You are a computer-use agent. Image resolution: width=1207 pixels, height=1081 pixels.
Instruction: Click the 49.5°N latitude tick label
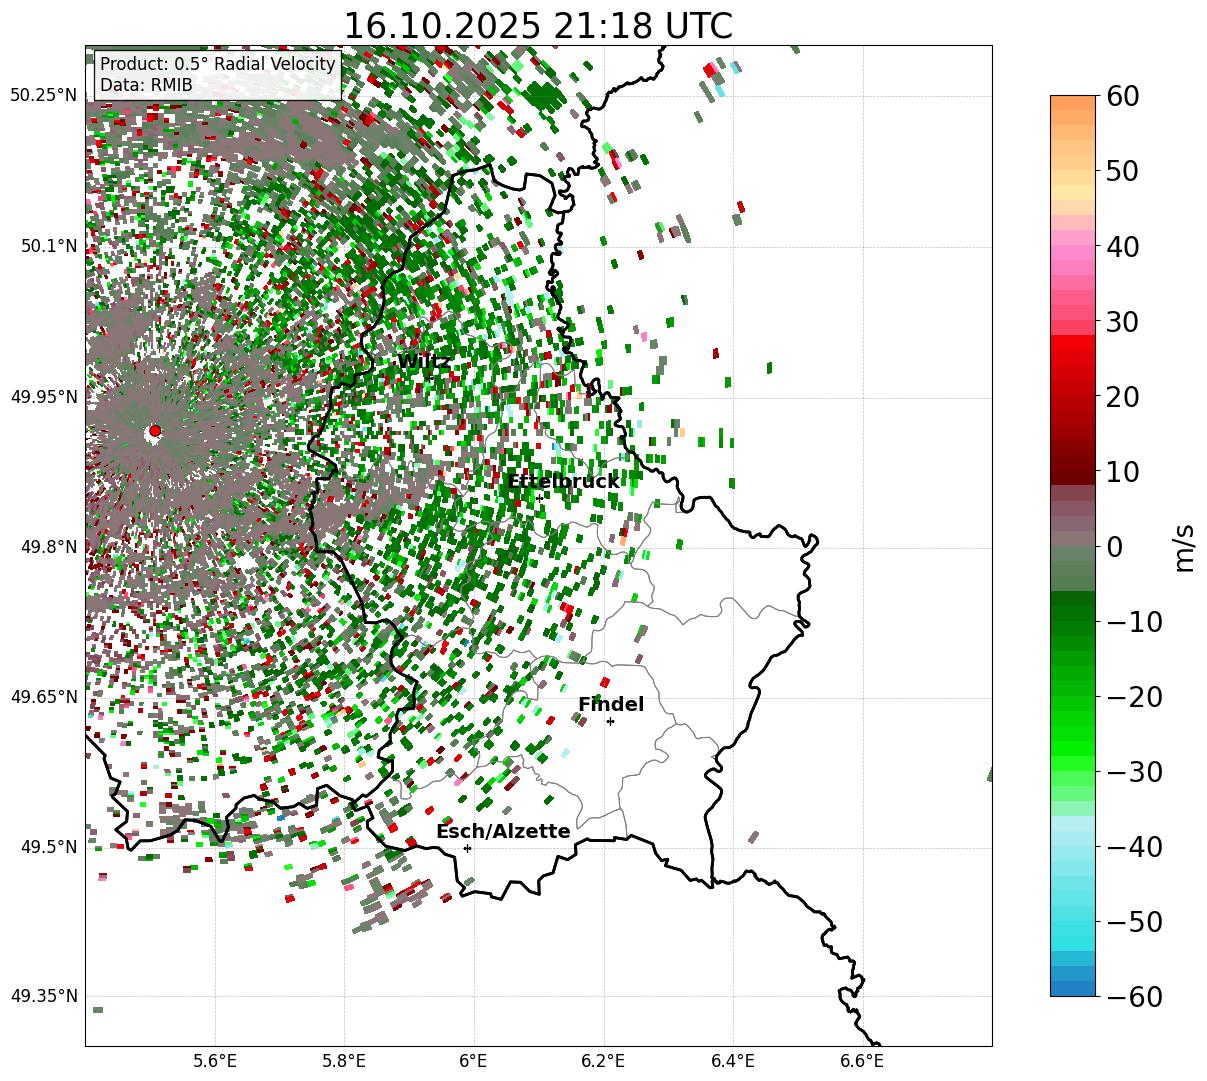(48, 847)
